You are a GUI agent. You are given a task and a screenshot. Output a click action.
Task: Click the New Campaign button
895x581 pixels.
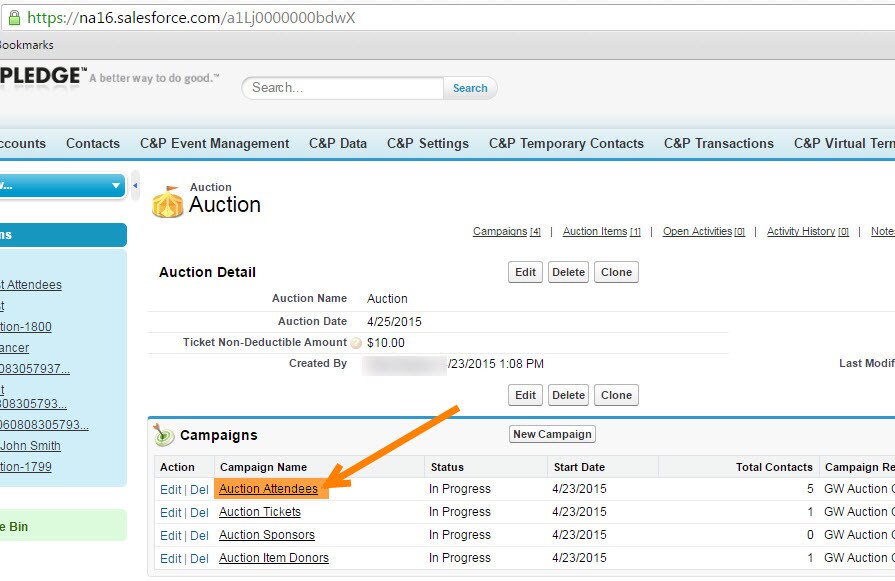552,434
